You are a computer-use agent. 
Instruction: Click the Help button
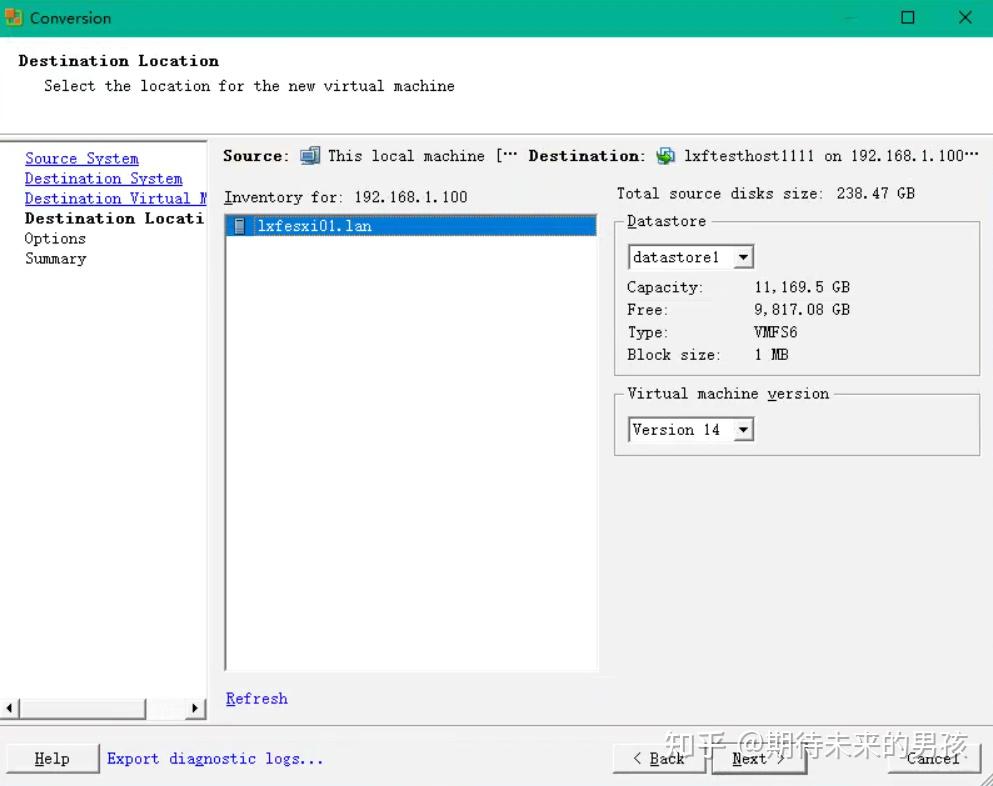(x=52, y=758)
